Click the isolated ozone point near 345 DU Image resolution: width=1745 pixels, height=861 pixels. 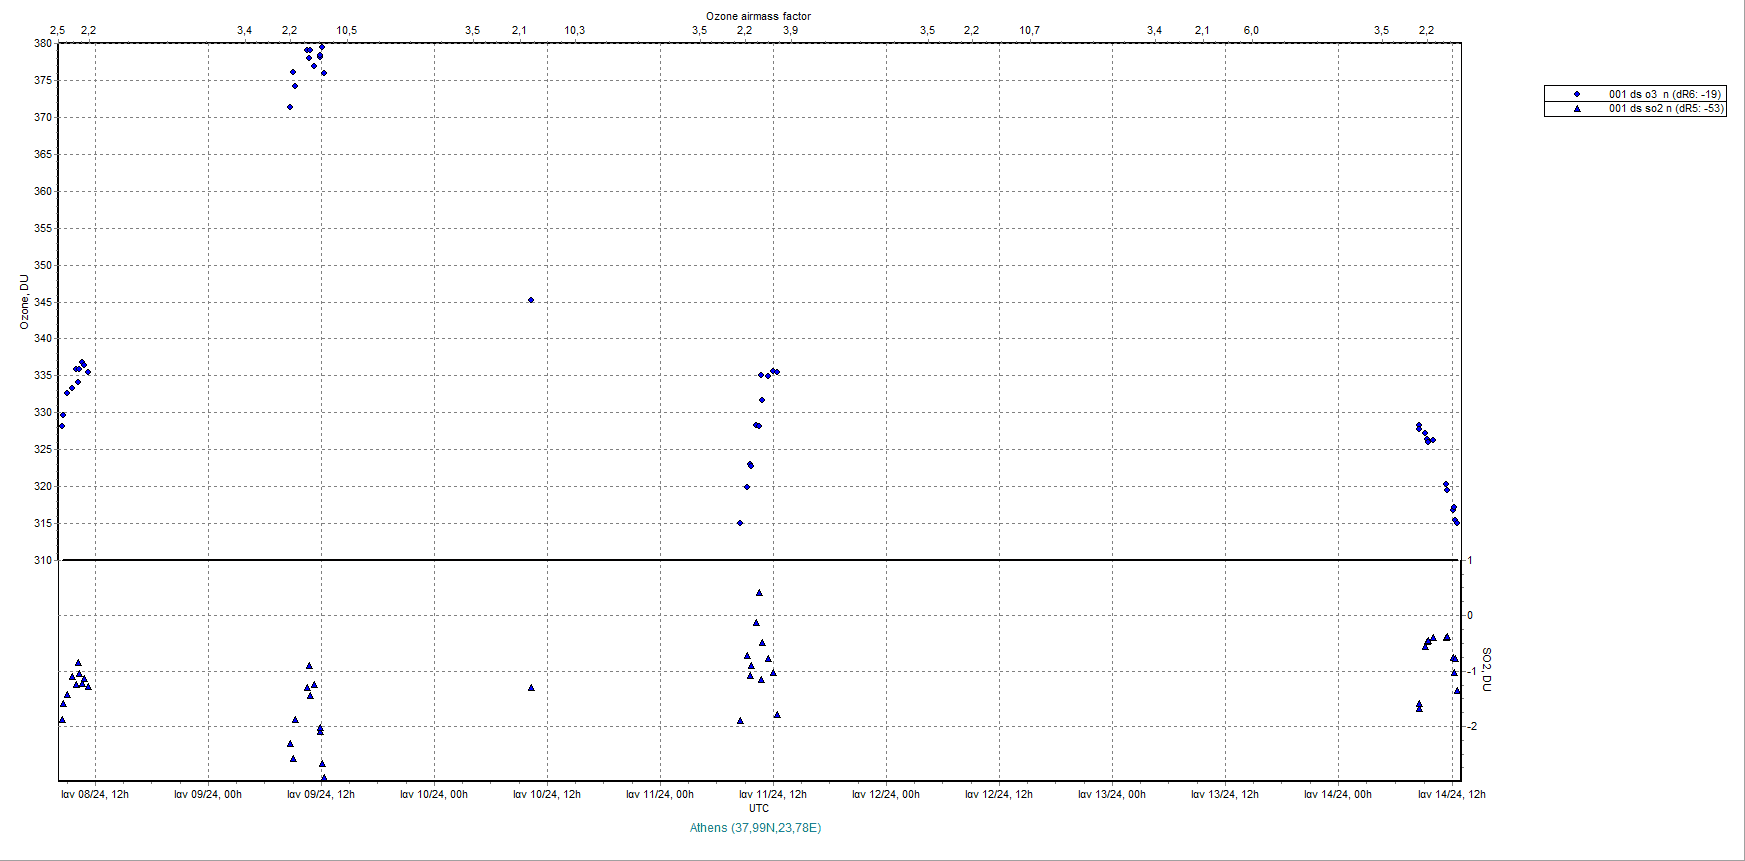[x=531, y=300]
